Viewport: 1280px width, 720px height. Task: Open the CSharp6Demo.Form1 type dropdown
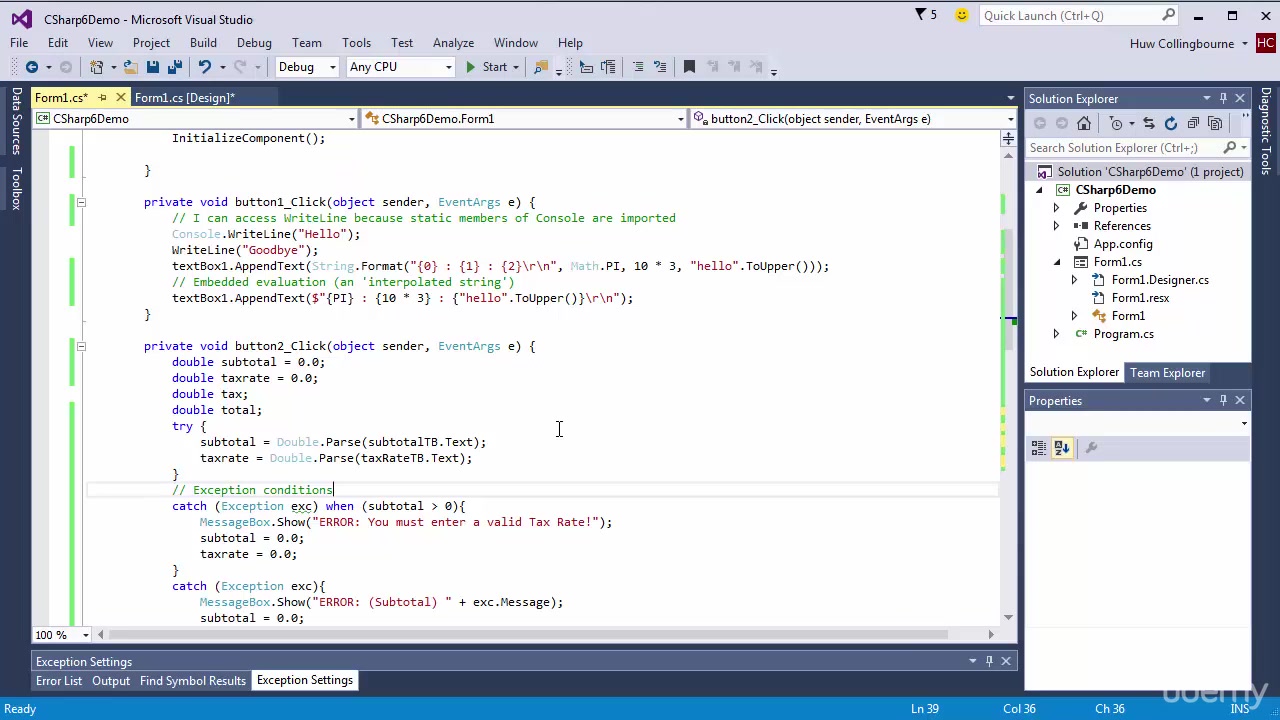pyautogui.click(x=524, y=119)
